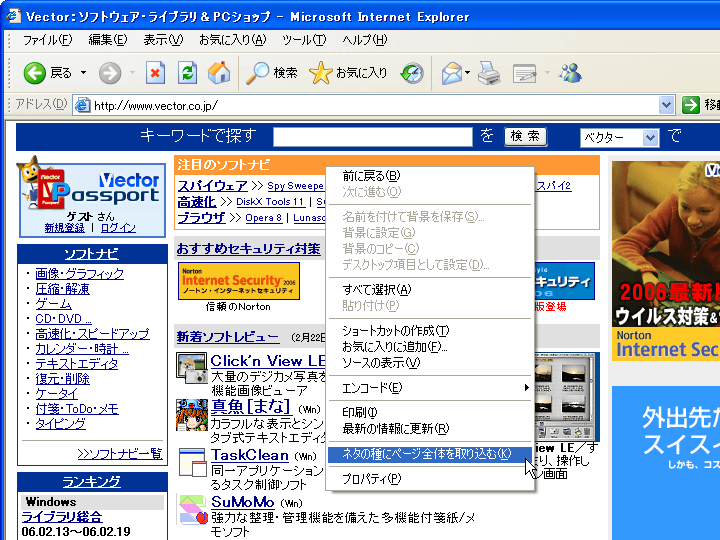Open the ツール(T) menu
Image resolution: width=720 pixels, height=540 pixels.
(x=304, y=40)
